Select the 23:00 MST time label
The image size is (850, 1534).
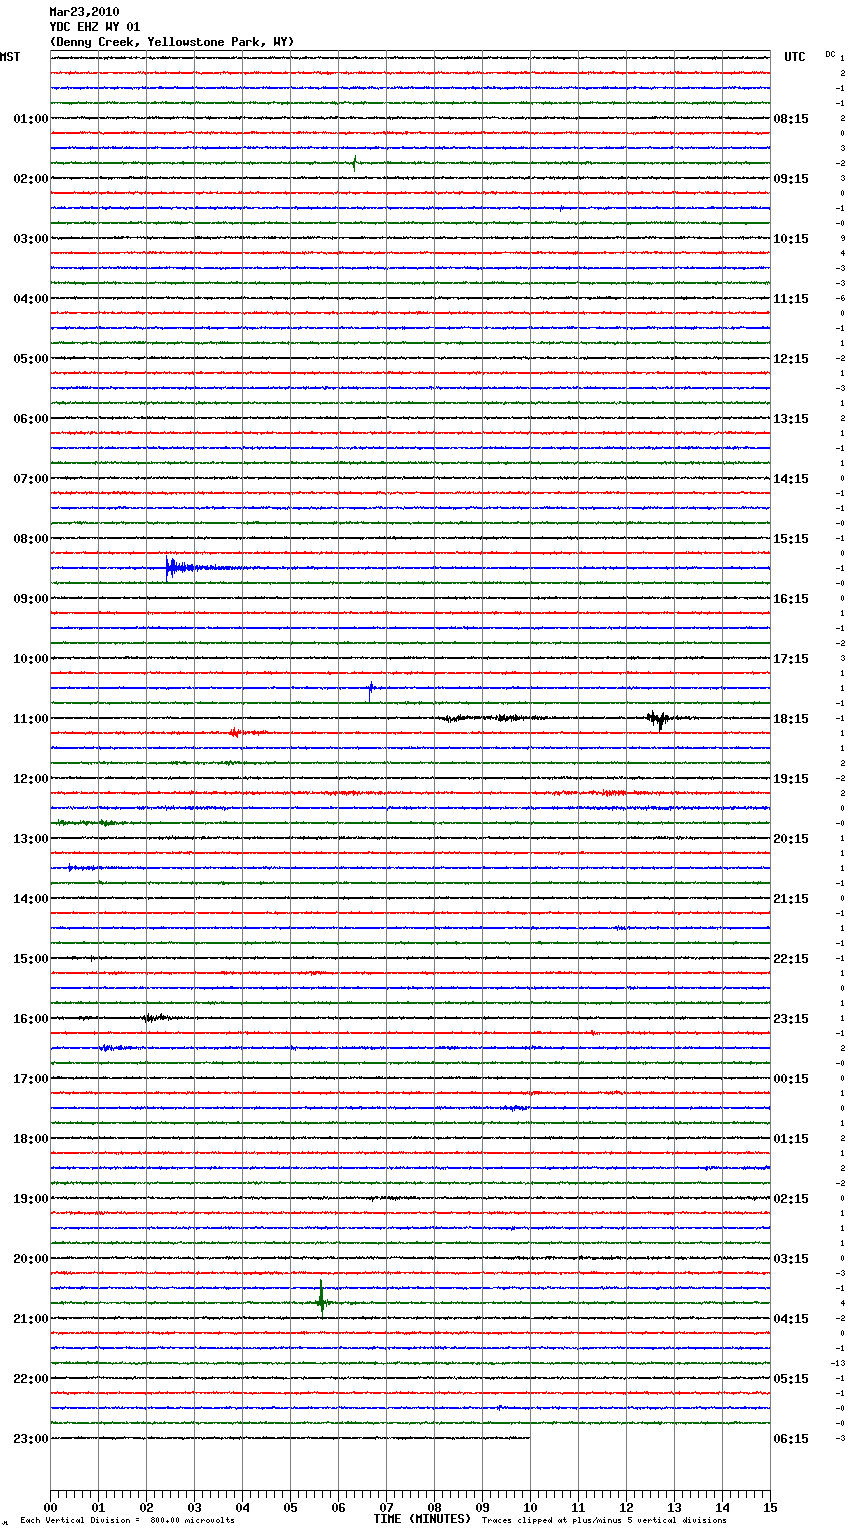[x=30, y=1439]
